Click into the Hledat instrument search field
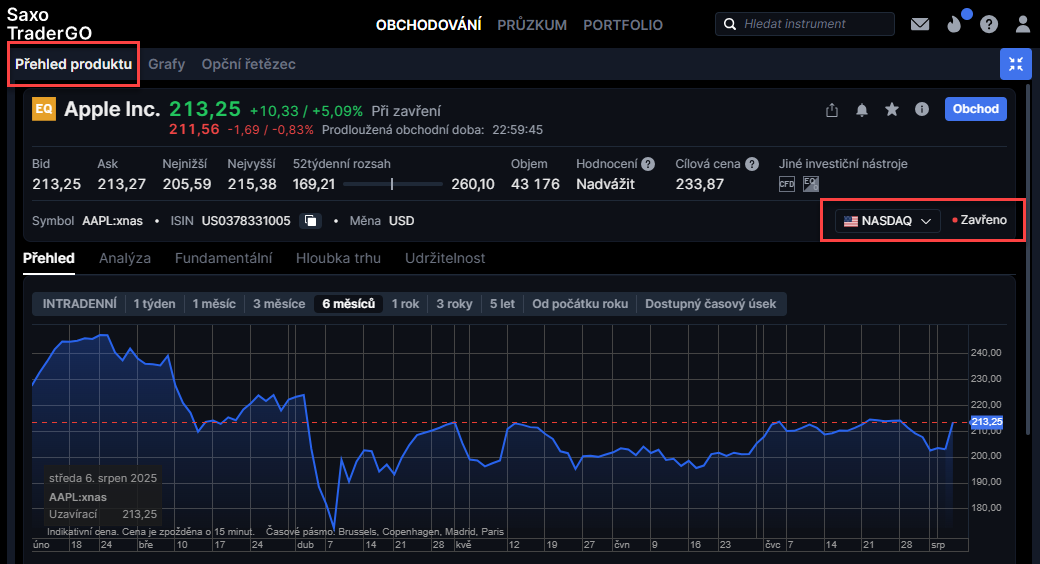Viewport: 1040px width, 564px height. 805,24
